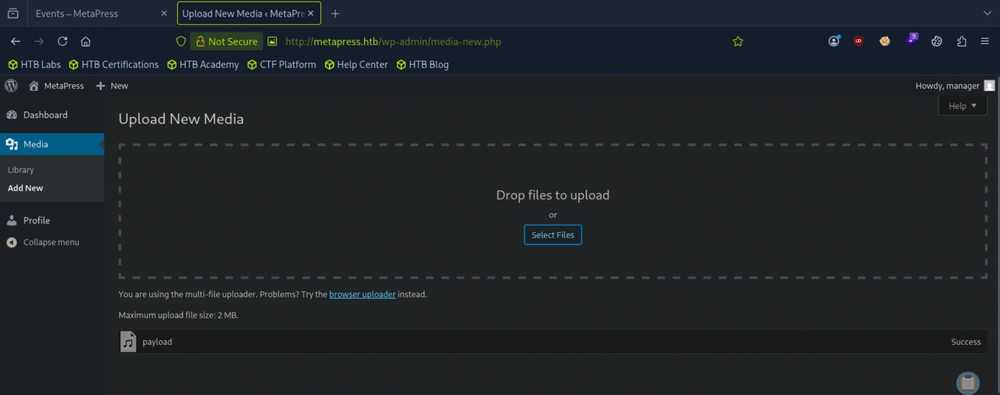
Task: Click the payload audio file icon
Action: point(128,341)
